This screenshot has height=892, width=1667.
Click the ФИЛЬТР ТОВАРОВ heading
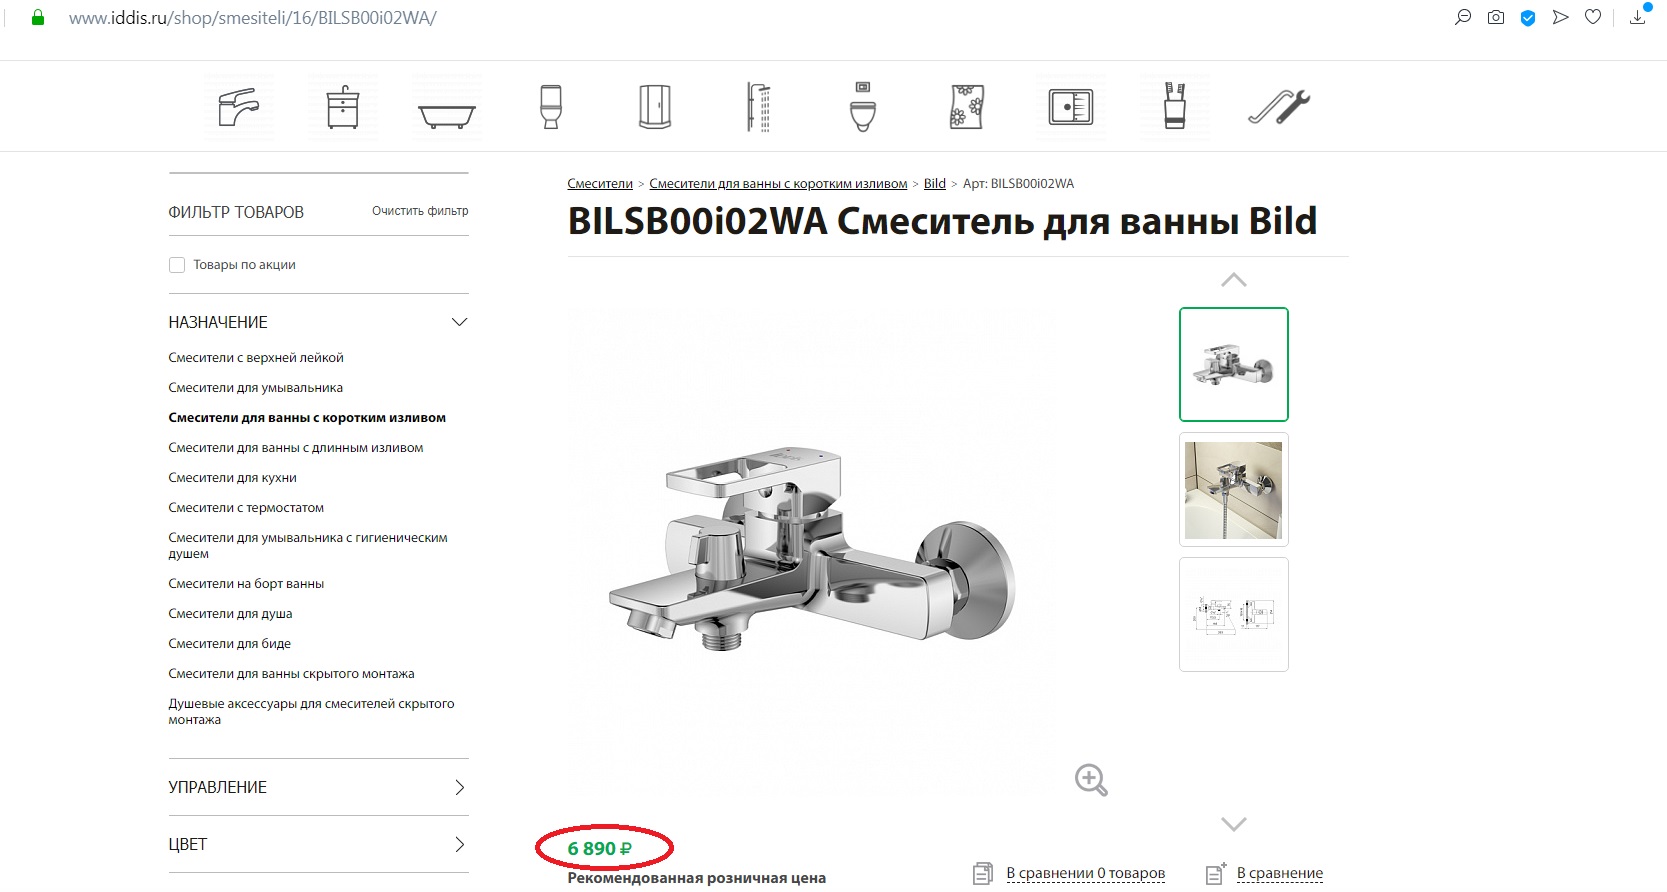(x=236, y=212)
